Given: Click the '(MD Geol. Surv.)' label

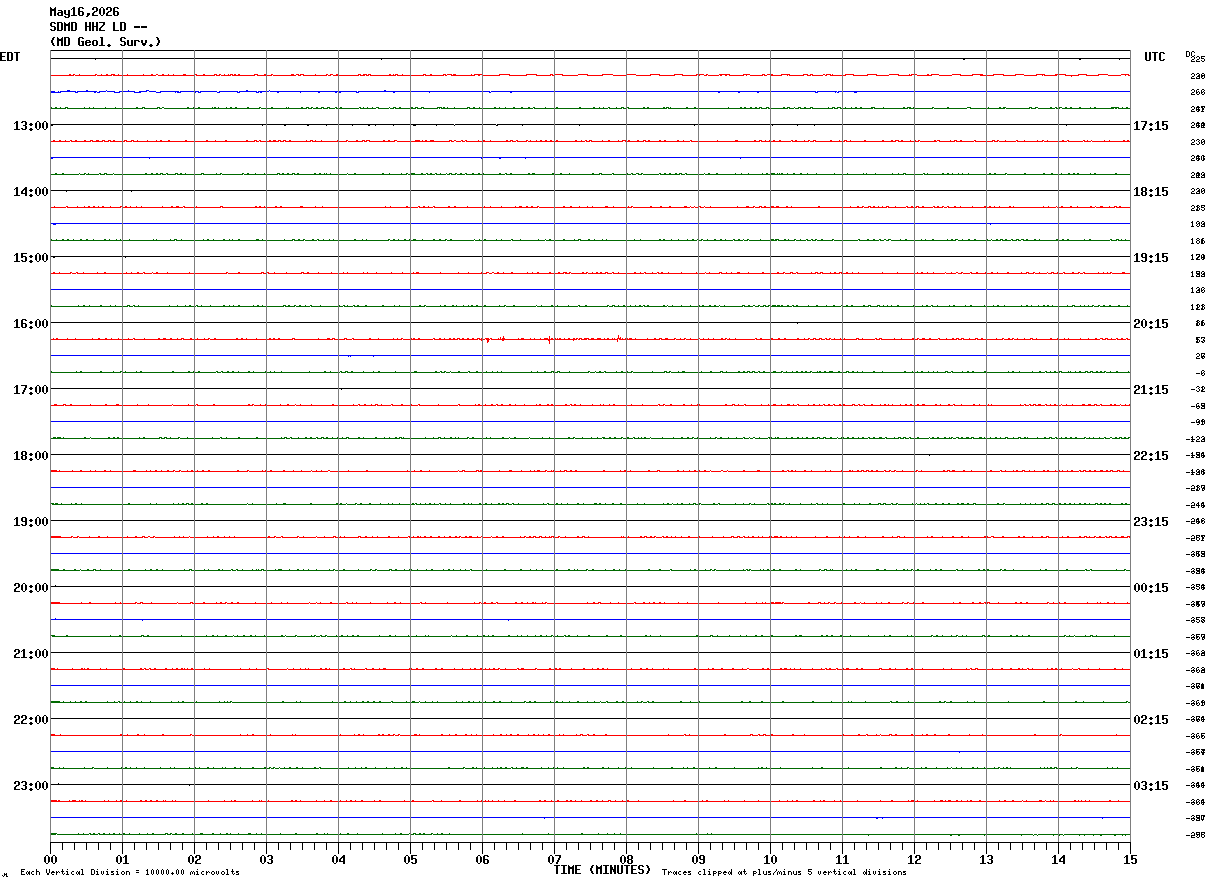Looking at the screenshot, I should (105, 42).
